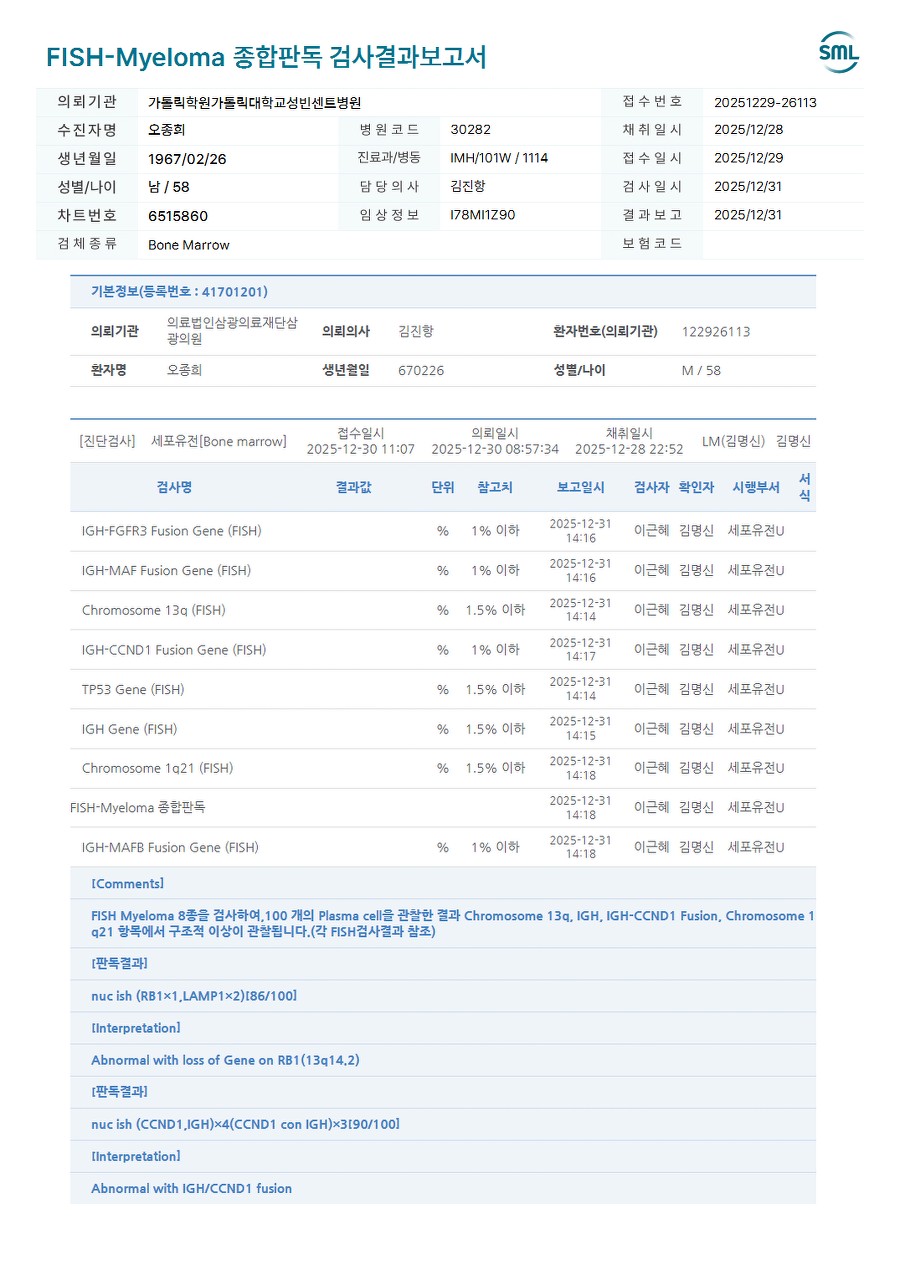This screenshot has width=900, height=1271.
Task: Select the 병원코드 value 30282
Action: (x=471, y=130)
